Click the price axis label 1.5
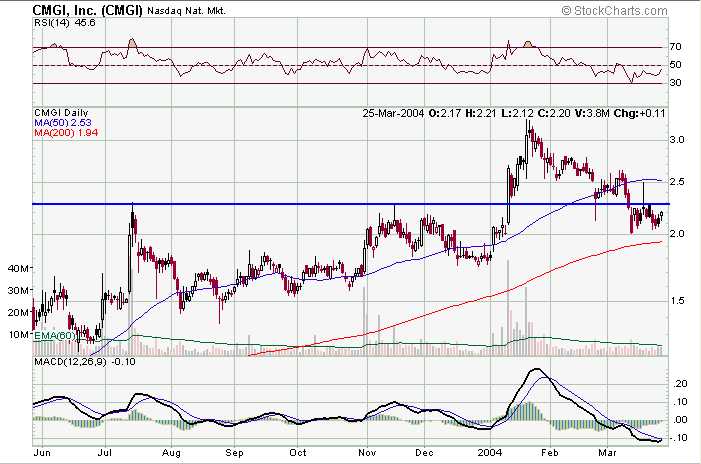The image size is (701, 464). click(x=677, y=300)
